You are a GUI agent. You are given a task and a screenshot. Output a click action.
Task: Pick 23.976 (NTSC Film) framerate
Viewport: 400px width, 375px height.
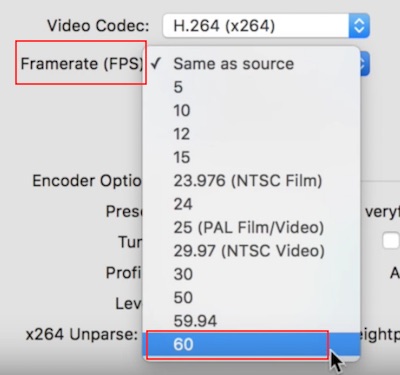click(x=252, y=181)
